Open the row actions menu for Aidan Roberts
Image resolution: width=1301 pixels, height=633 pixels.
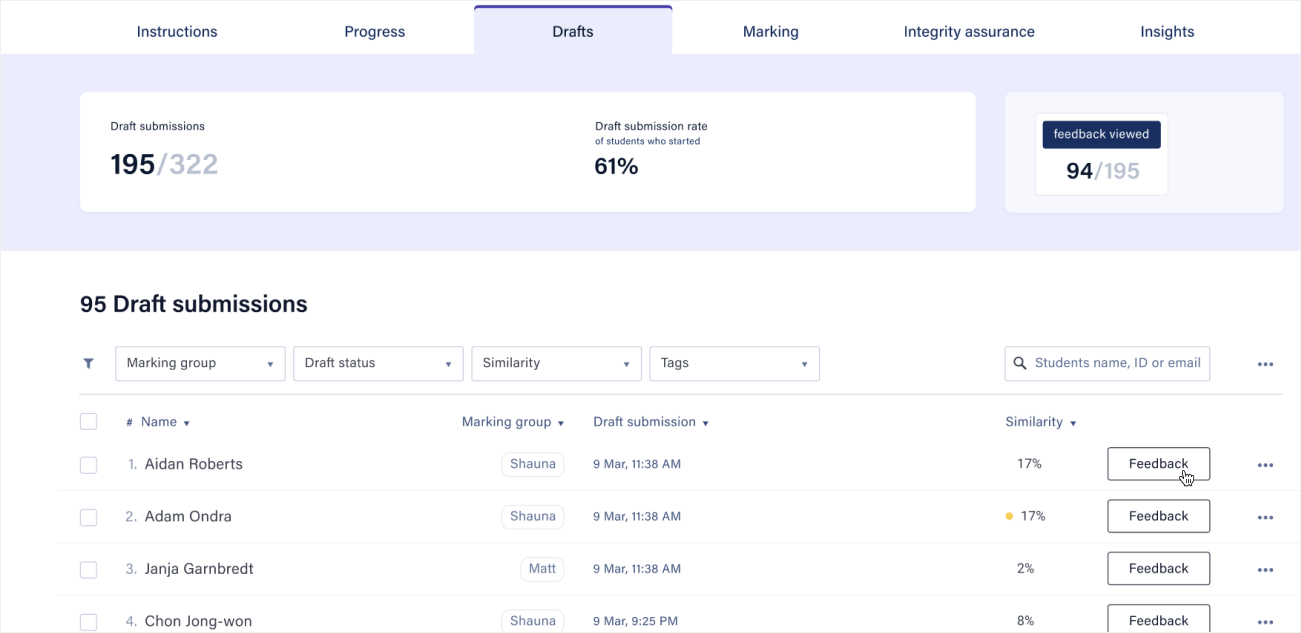(x=1265, y=464)
